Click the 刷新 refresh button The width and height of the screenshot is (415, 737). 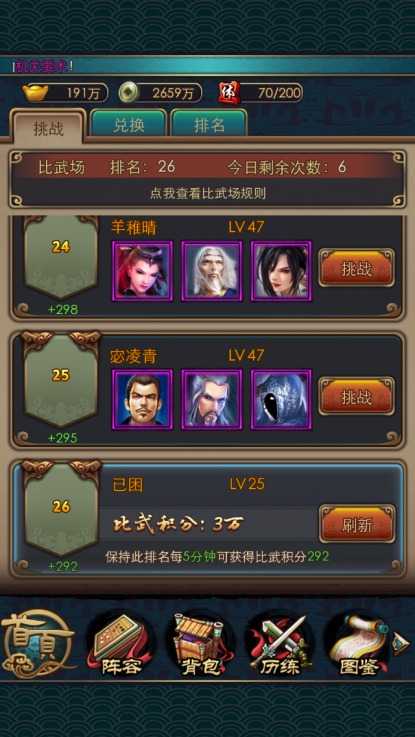(357, 524)
